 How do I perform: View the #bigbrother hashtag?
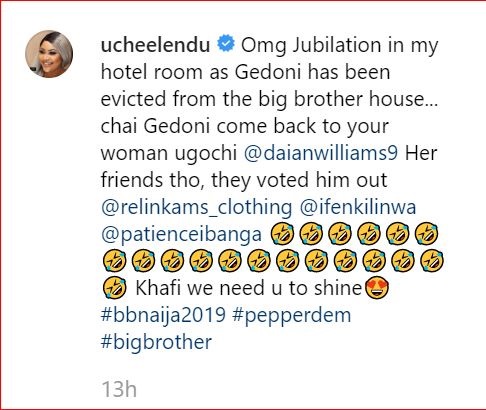coord(156,342)
